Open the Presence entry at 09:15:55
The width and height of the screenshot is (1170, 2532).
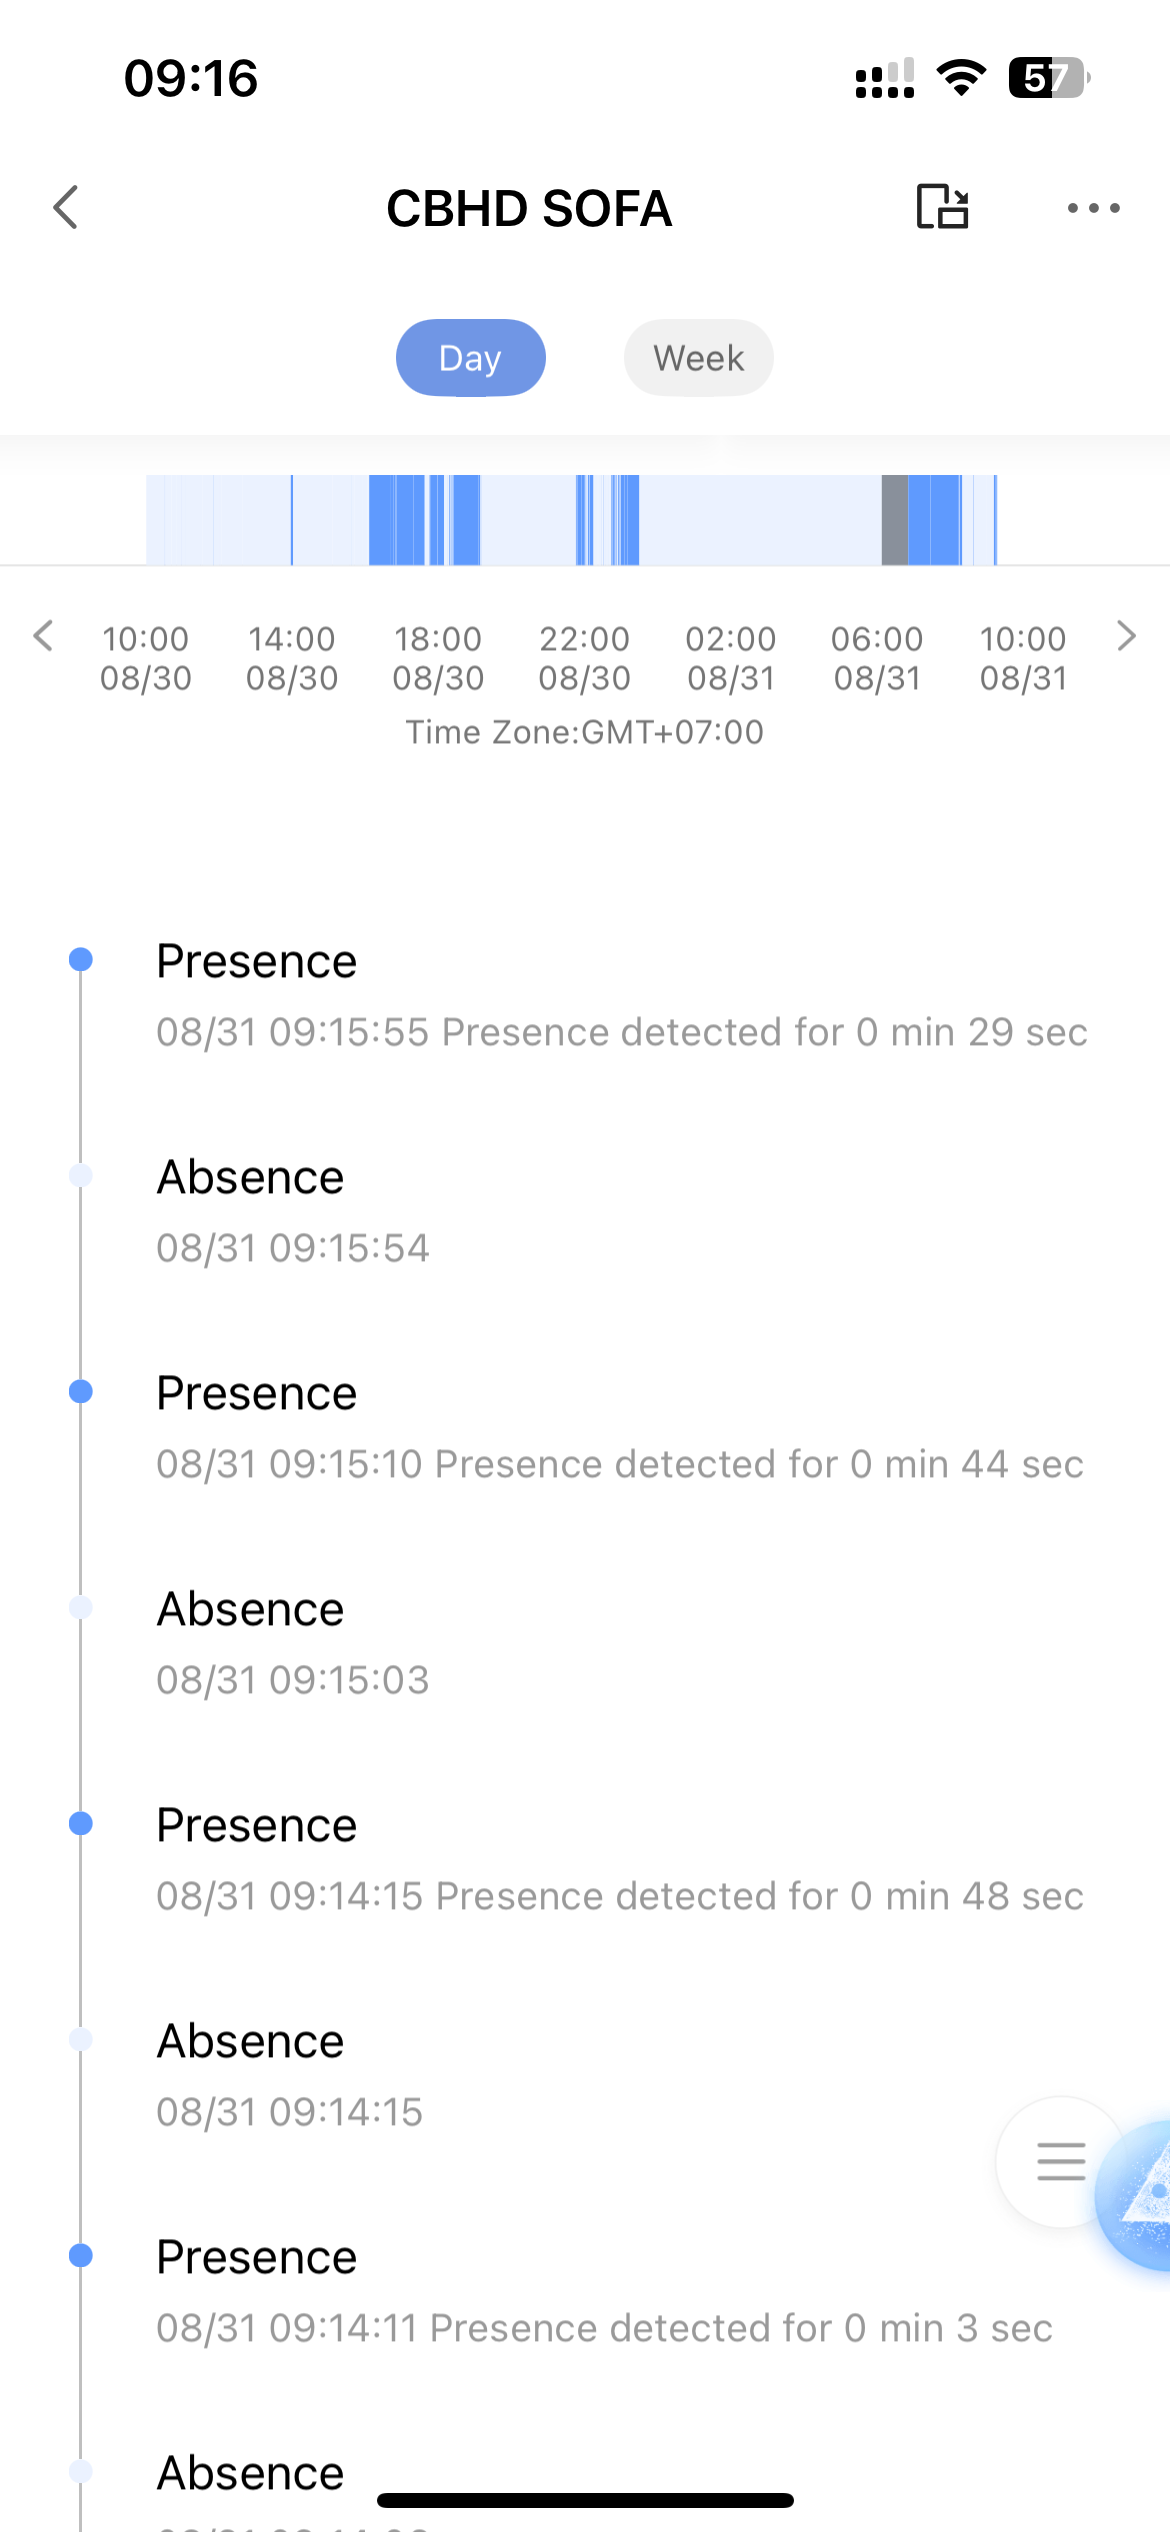(620, 996)
